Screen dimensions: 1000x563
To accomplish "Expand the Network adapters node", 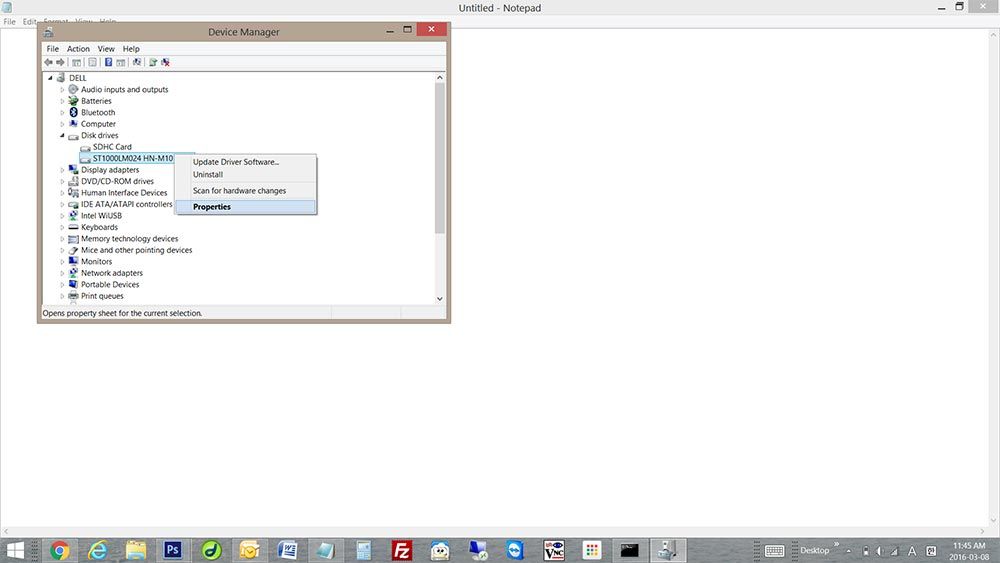I will pos(62,274).
